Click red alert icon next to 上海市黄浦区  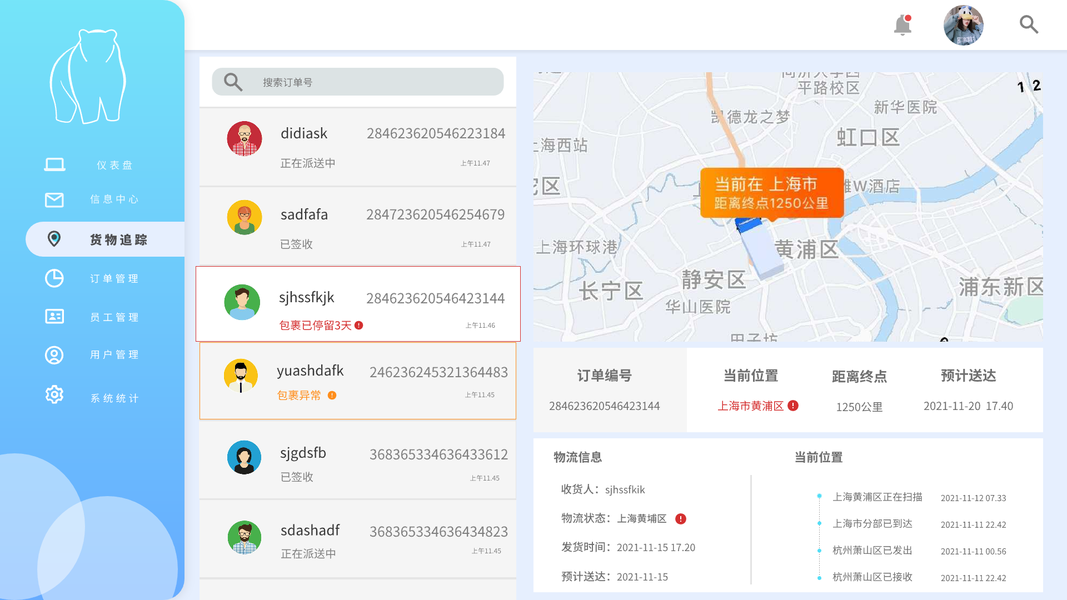(793, 405)
